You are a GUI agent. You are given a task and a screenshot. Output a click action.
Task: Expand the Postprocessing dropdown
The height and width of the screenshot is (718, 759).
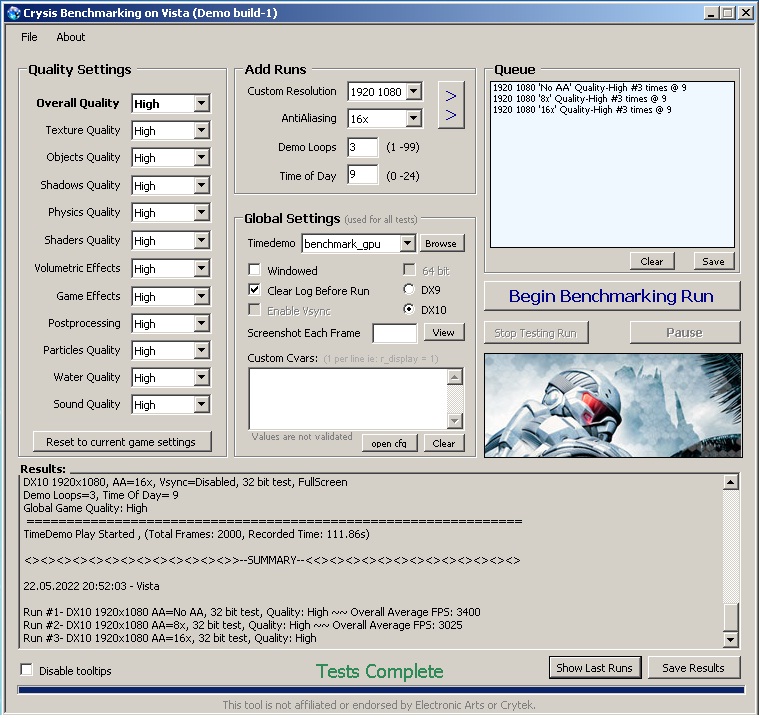201,324
